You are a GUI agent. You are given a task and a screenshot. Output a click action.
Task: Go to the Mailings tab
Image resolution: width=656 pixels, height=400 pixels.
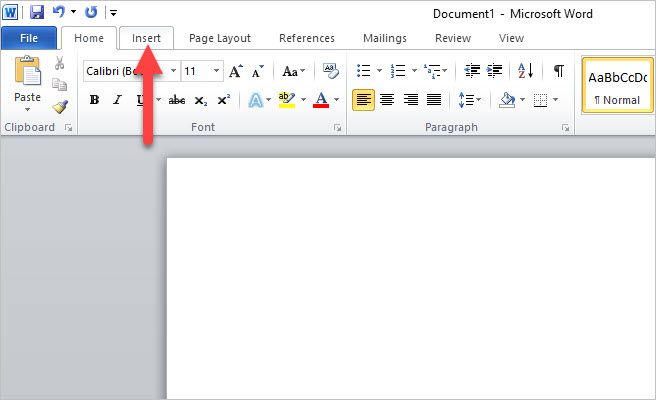(384, 38)
